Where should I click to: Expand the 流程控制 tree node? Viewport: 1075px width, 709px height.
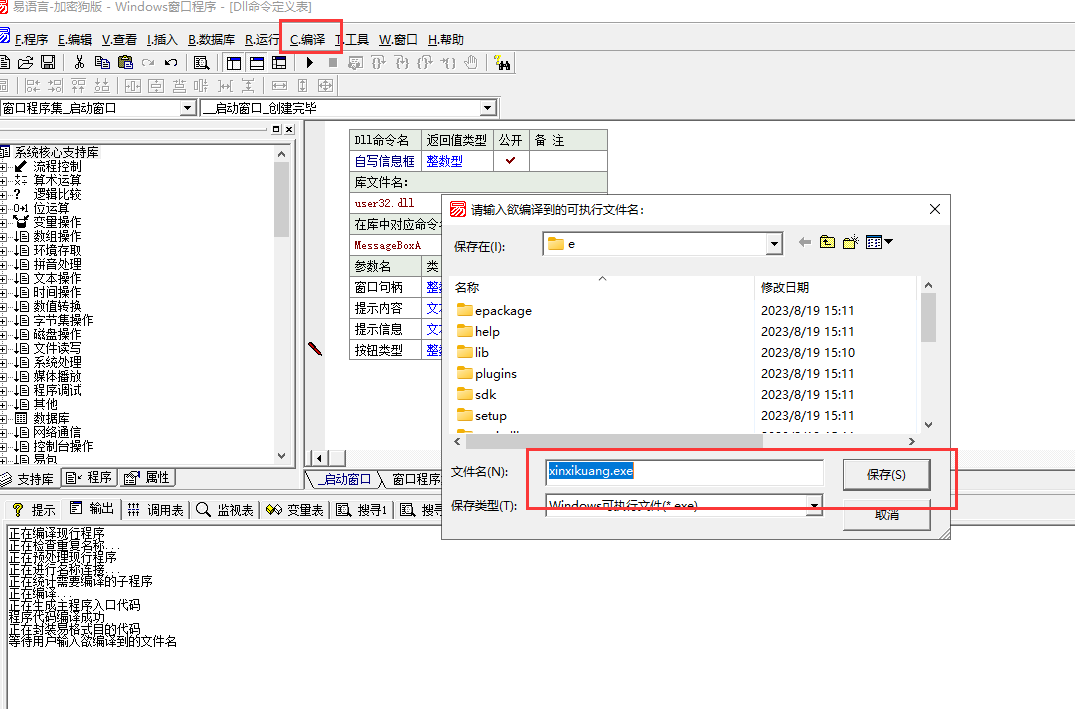(3, 167)
